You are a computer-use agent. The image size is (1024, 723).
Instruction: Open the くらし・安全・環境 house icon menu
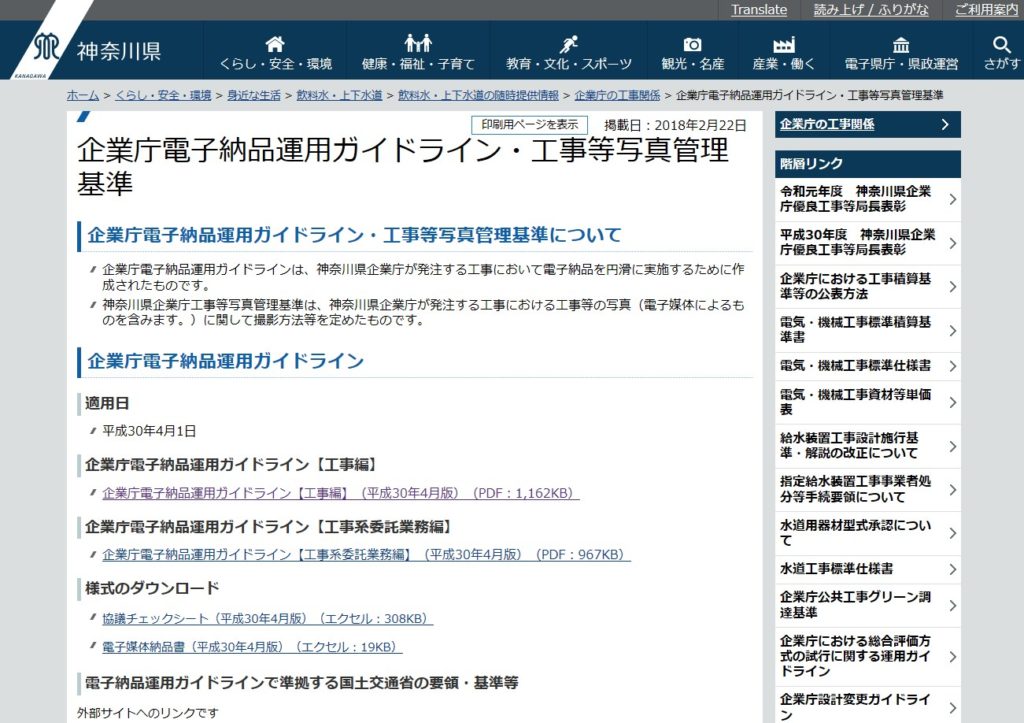(x=275, y=45)
